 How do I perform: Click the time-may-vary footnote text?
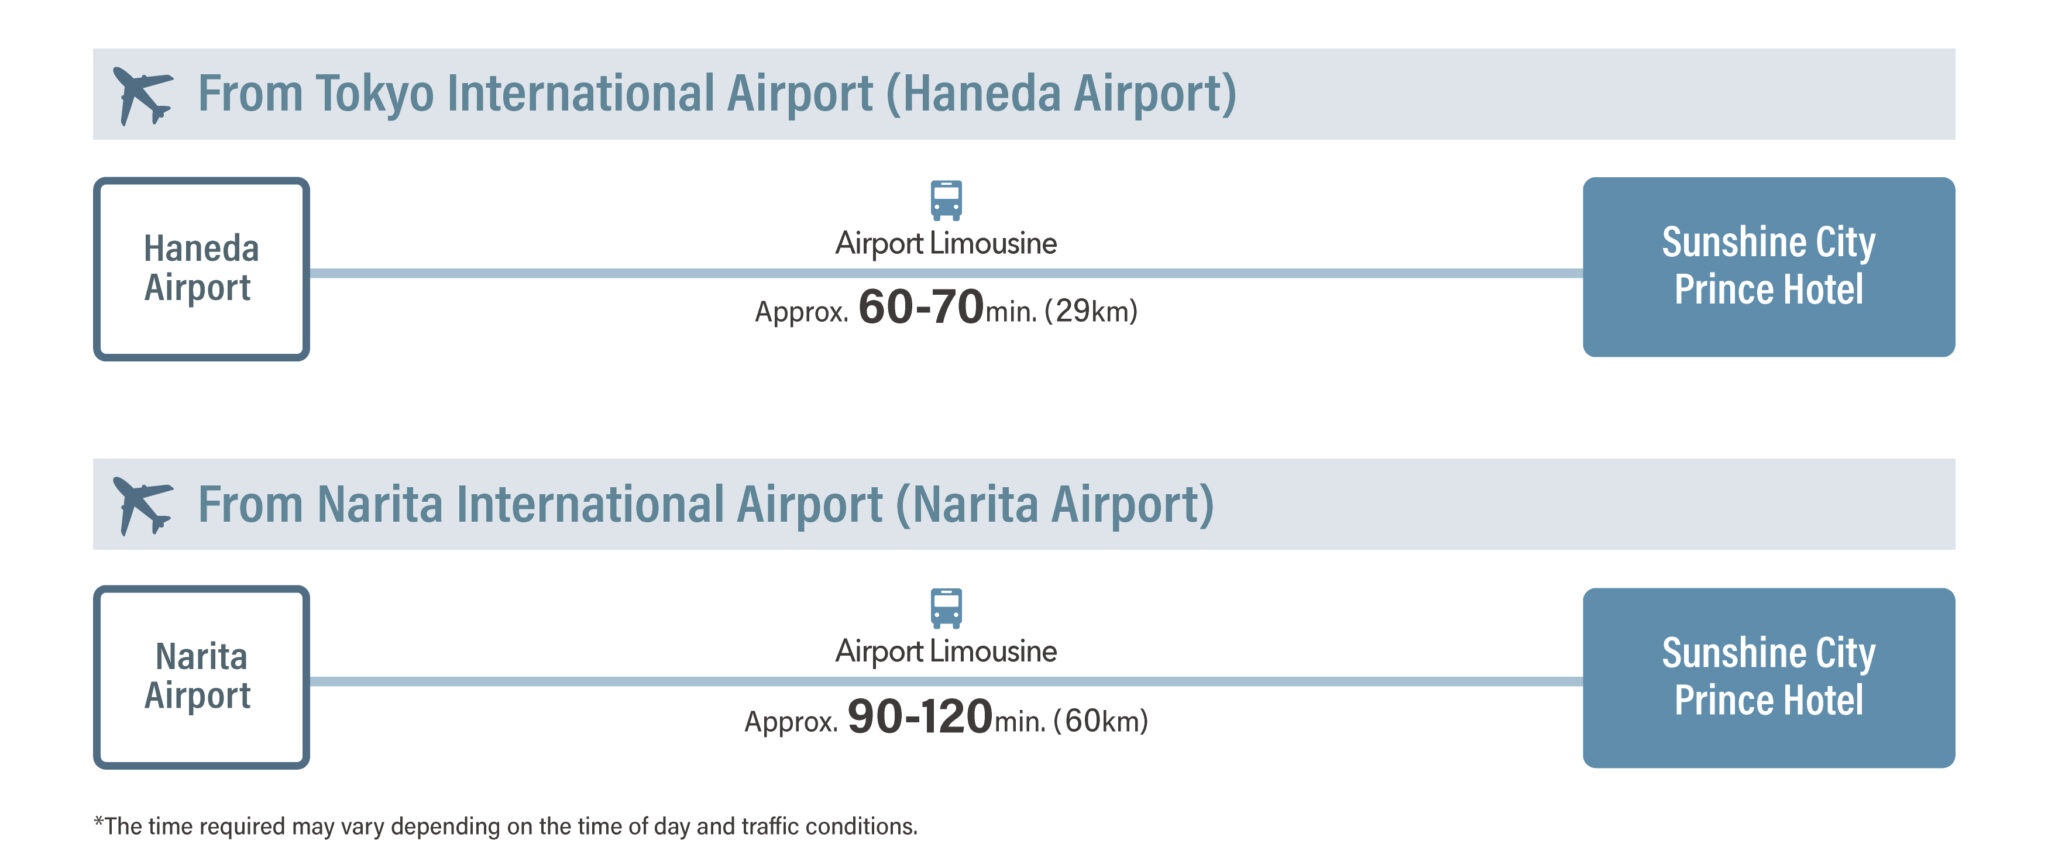(505, 826)
